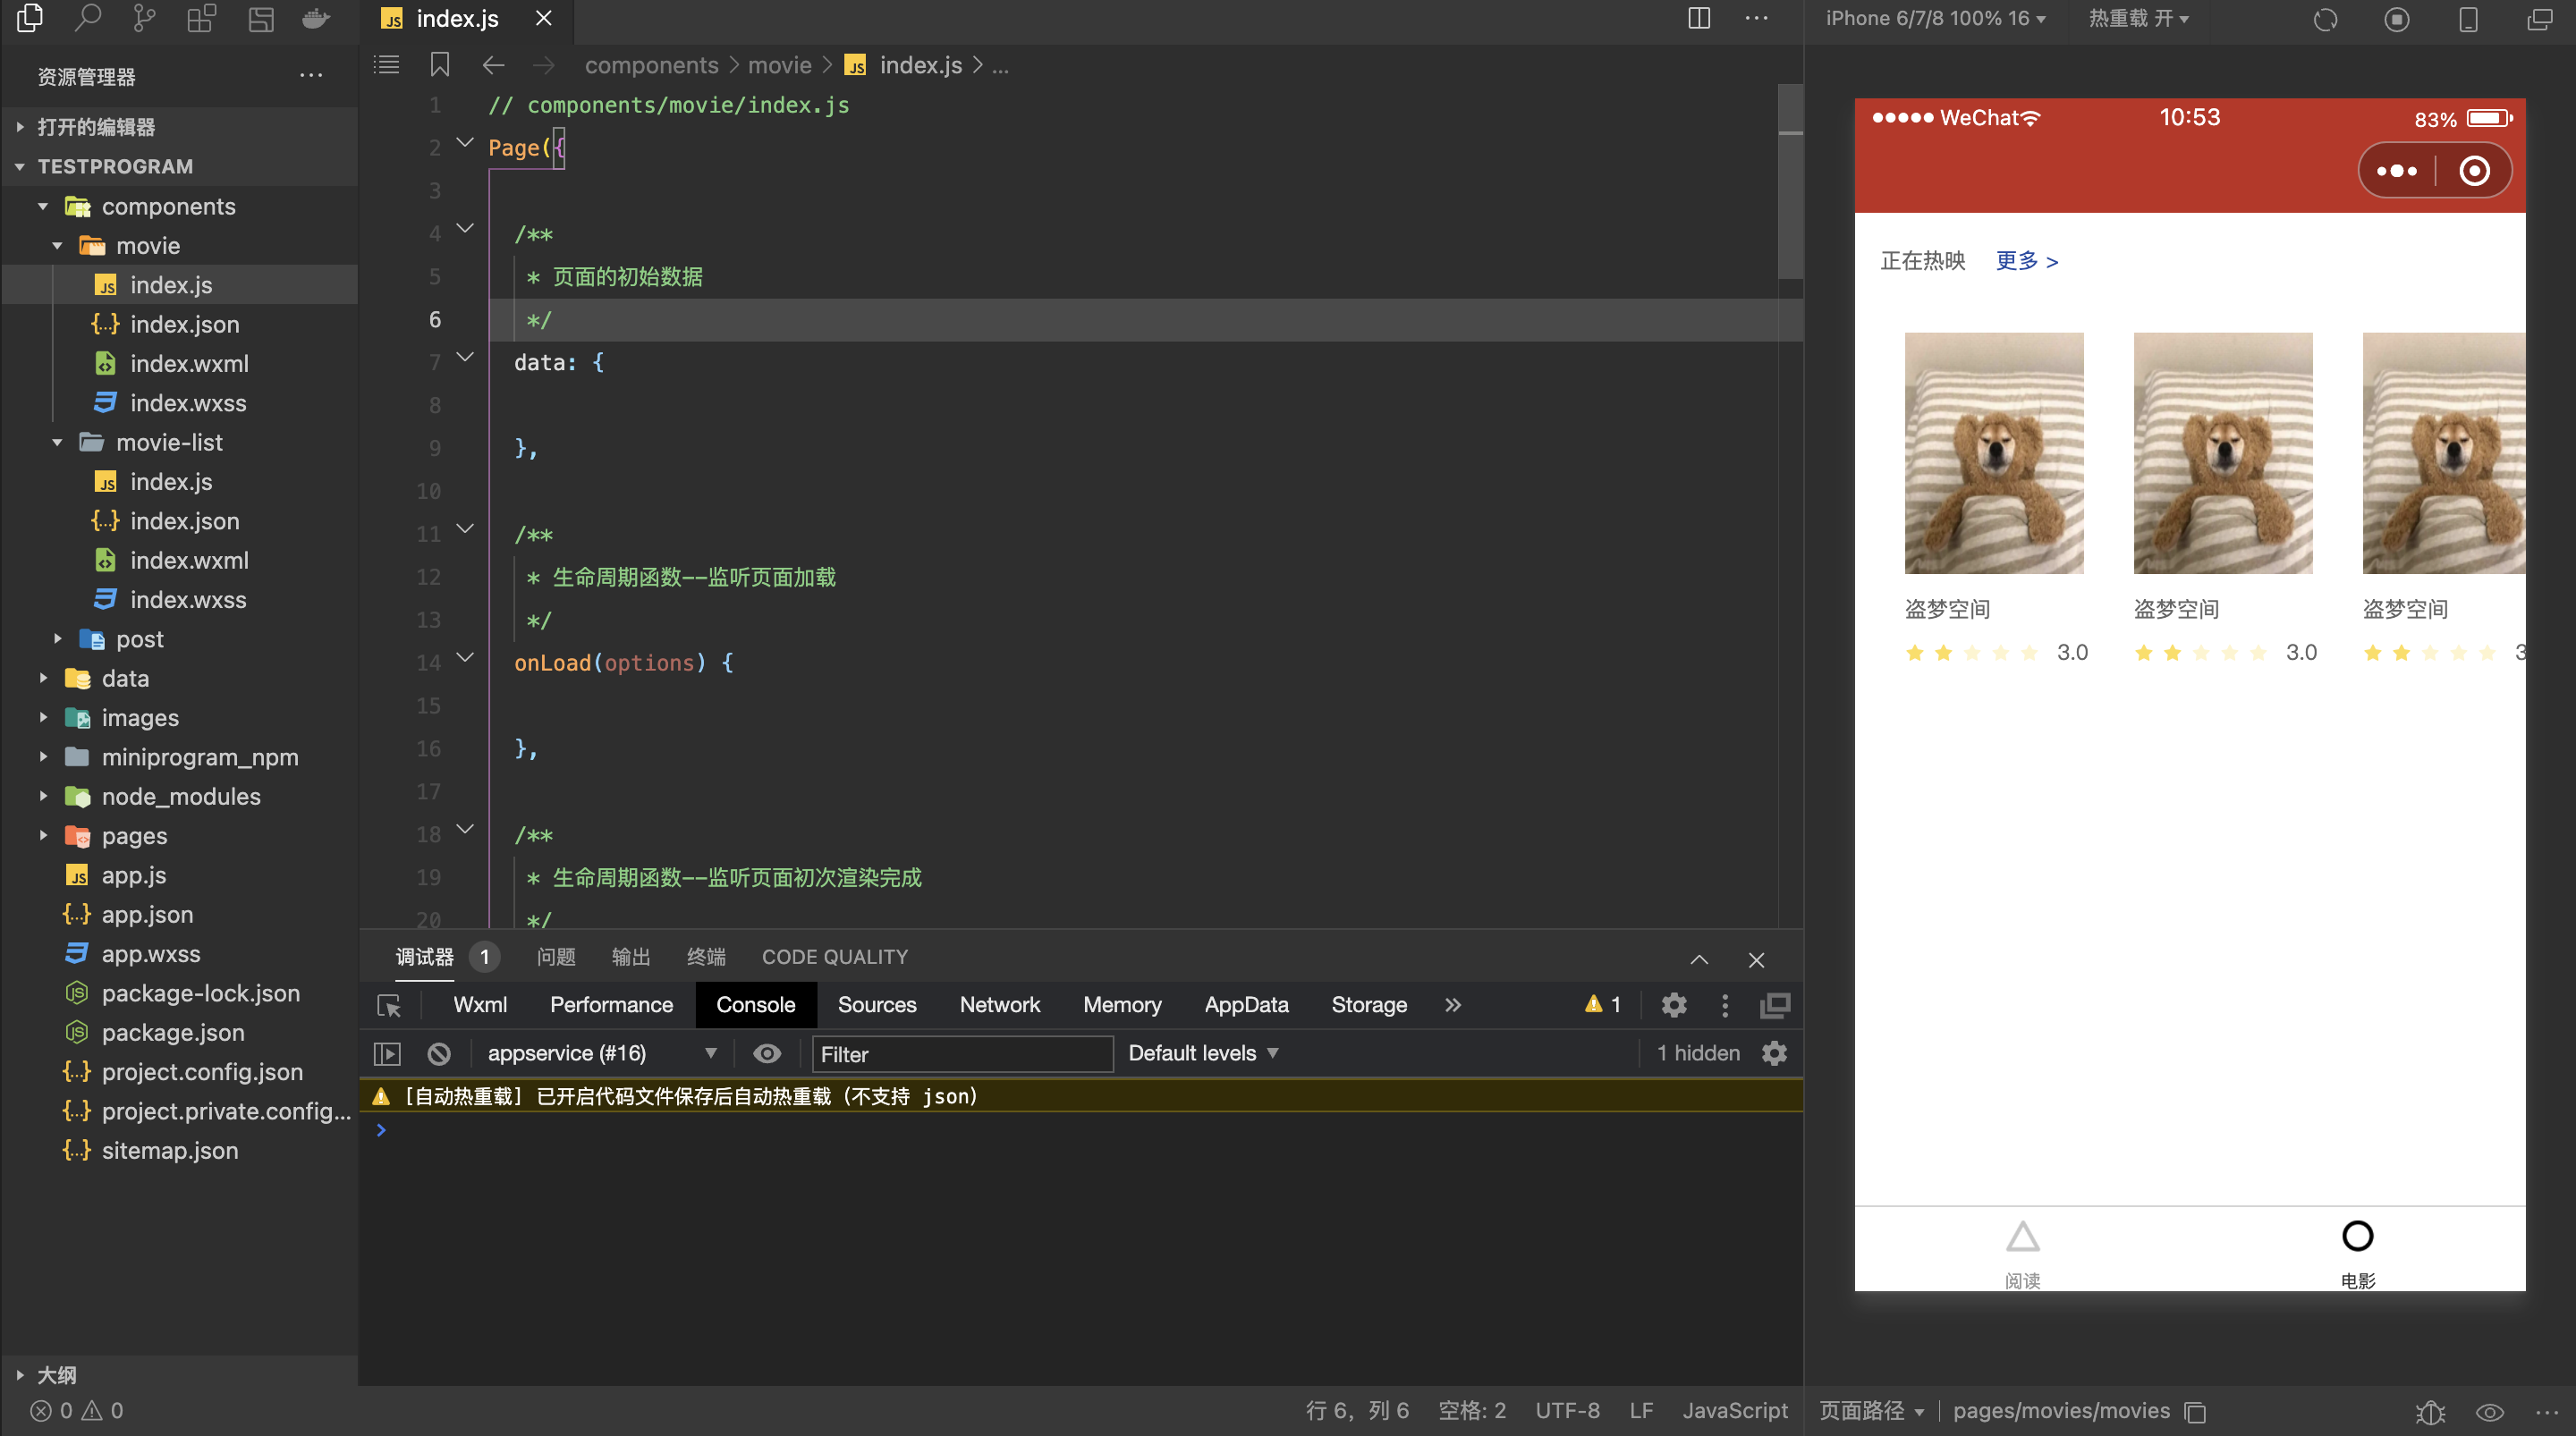Click the outline list icon above editor
The height and width of the screenshot is (1436, 2576).
point(386,65)
